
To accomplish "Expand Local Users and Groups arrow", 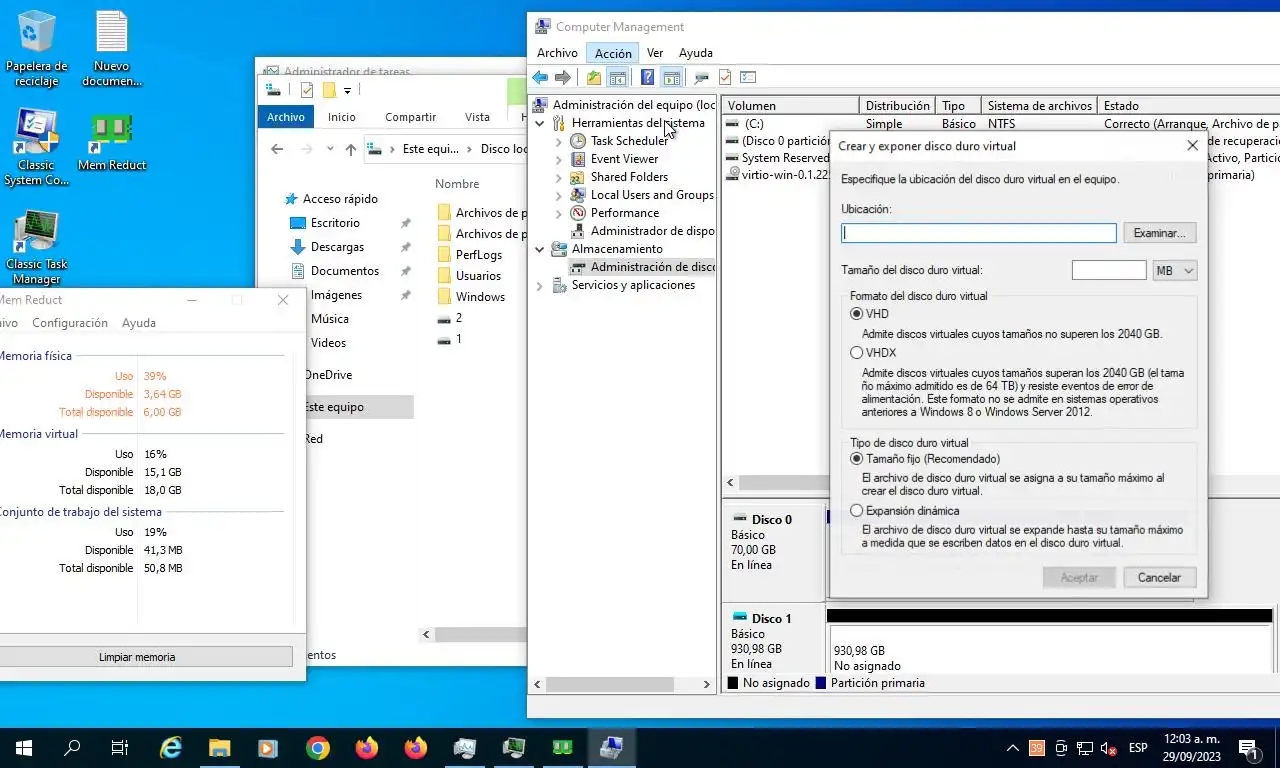I will (559, 195).
